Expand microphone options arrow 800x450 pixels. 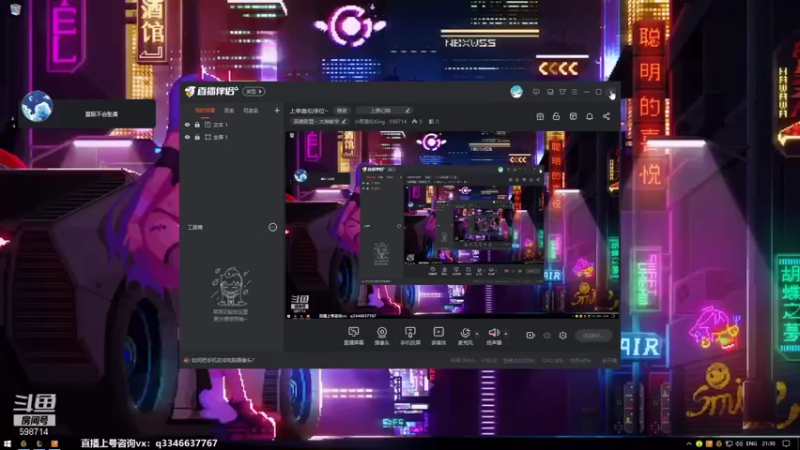click(477, 334)
